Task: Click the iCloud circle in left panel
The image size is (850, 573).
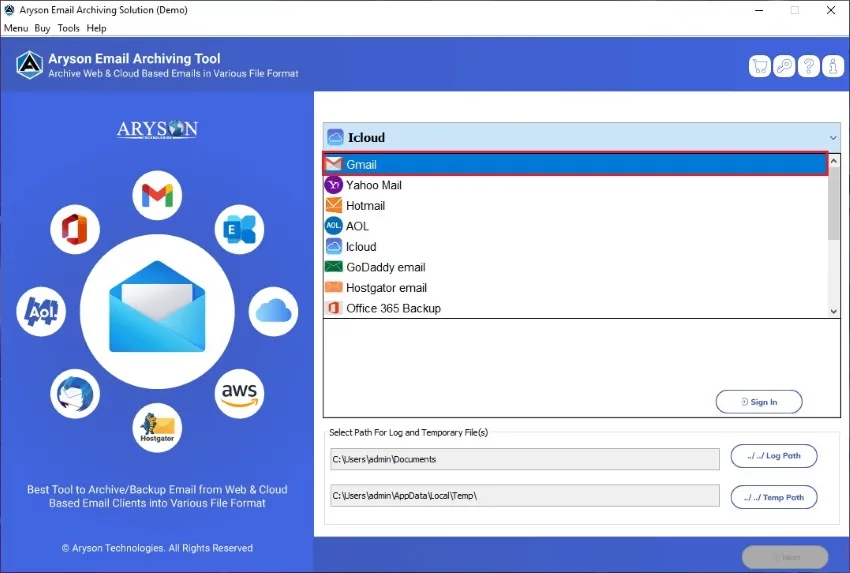Action: coord(273,311)
